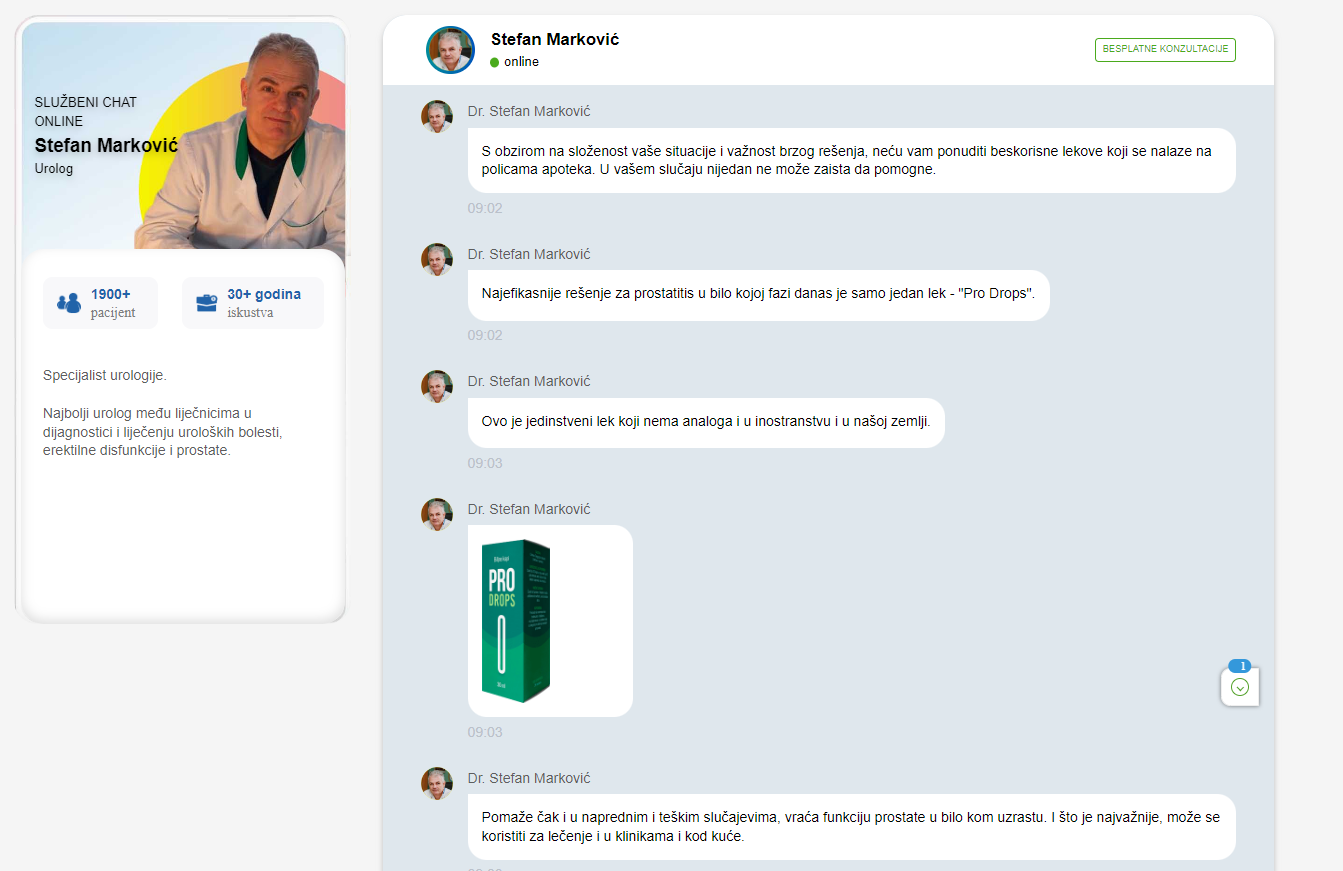Click the avatar beside the product image message
This screenshot has height=871, width=1343.
pos(437,514)
